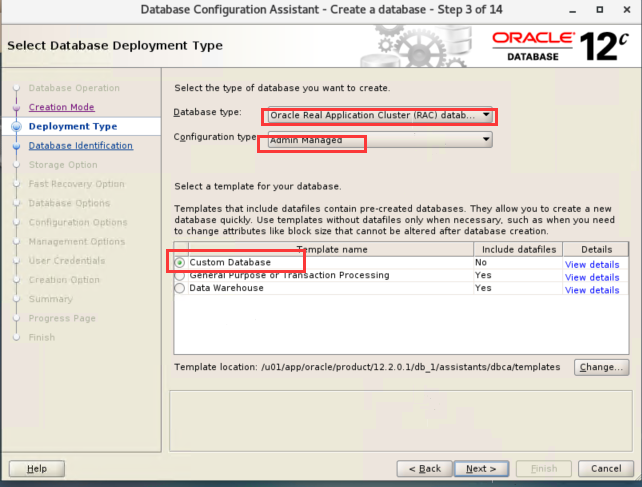642x487 pixels.
Task: Click the Progress Page step label
Action: pyautogui.click(x=62, y=318)
